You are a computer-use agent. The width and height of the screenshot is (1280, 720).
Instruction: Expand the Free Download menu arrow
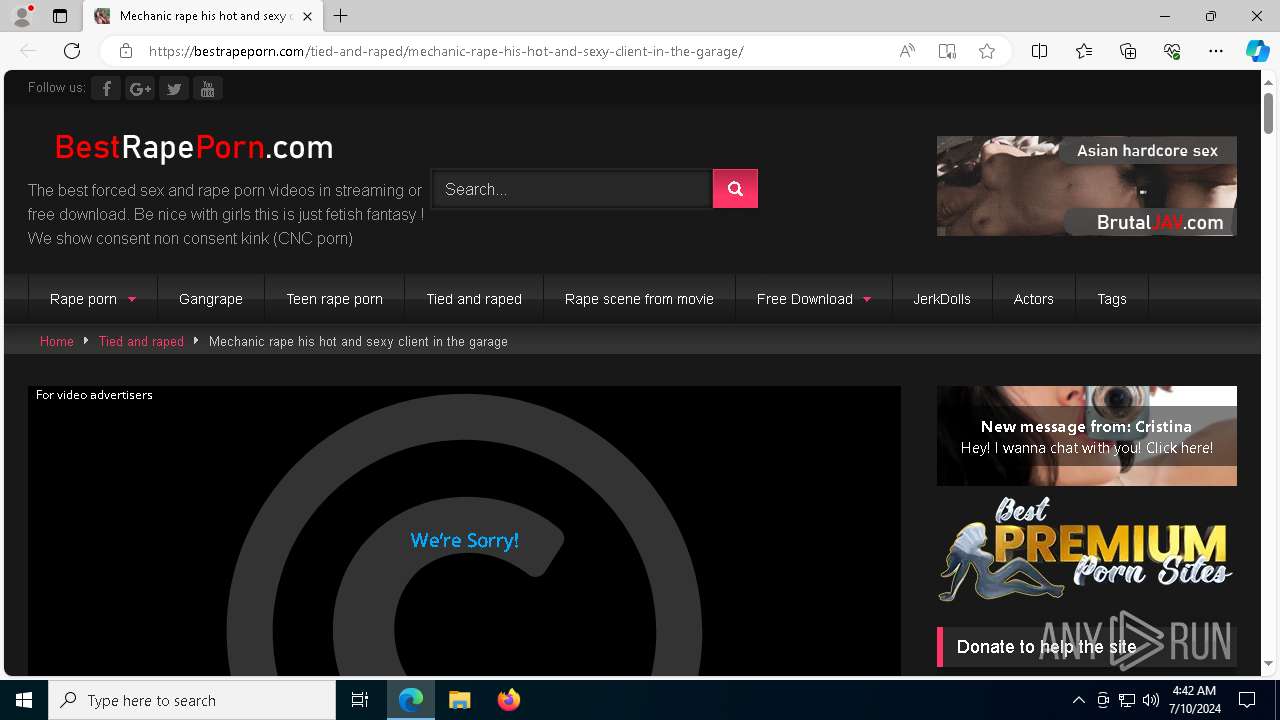click(867, 299)
